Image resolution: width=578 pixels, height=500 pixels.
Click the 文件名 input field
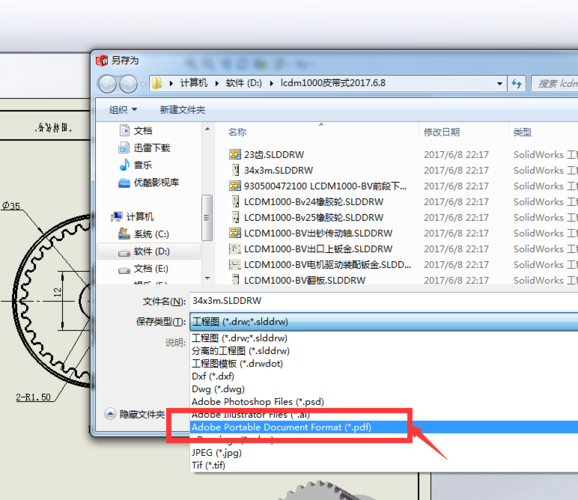383,301
